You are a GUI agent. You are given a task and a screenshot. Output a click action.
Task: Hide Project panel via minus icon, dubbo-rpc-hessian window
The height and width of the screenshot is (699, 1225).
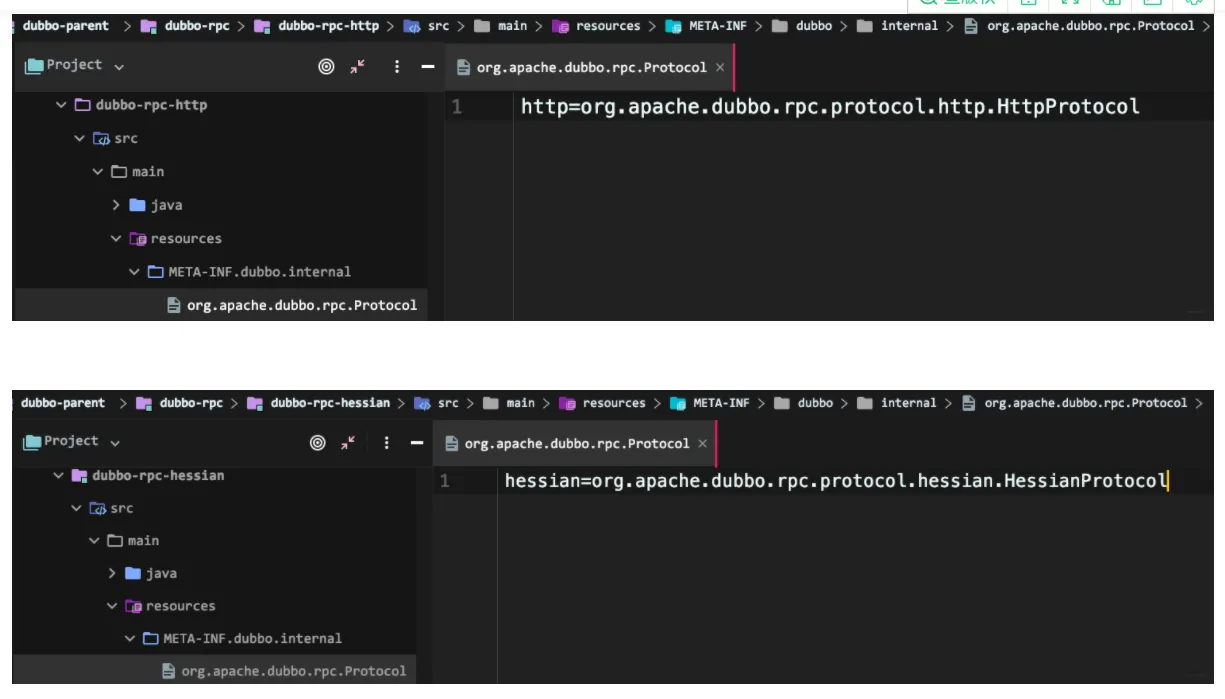[416, 442]
